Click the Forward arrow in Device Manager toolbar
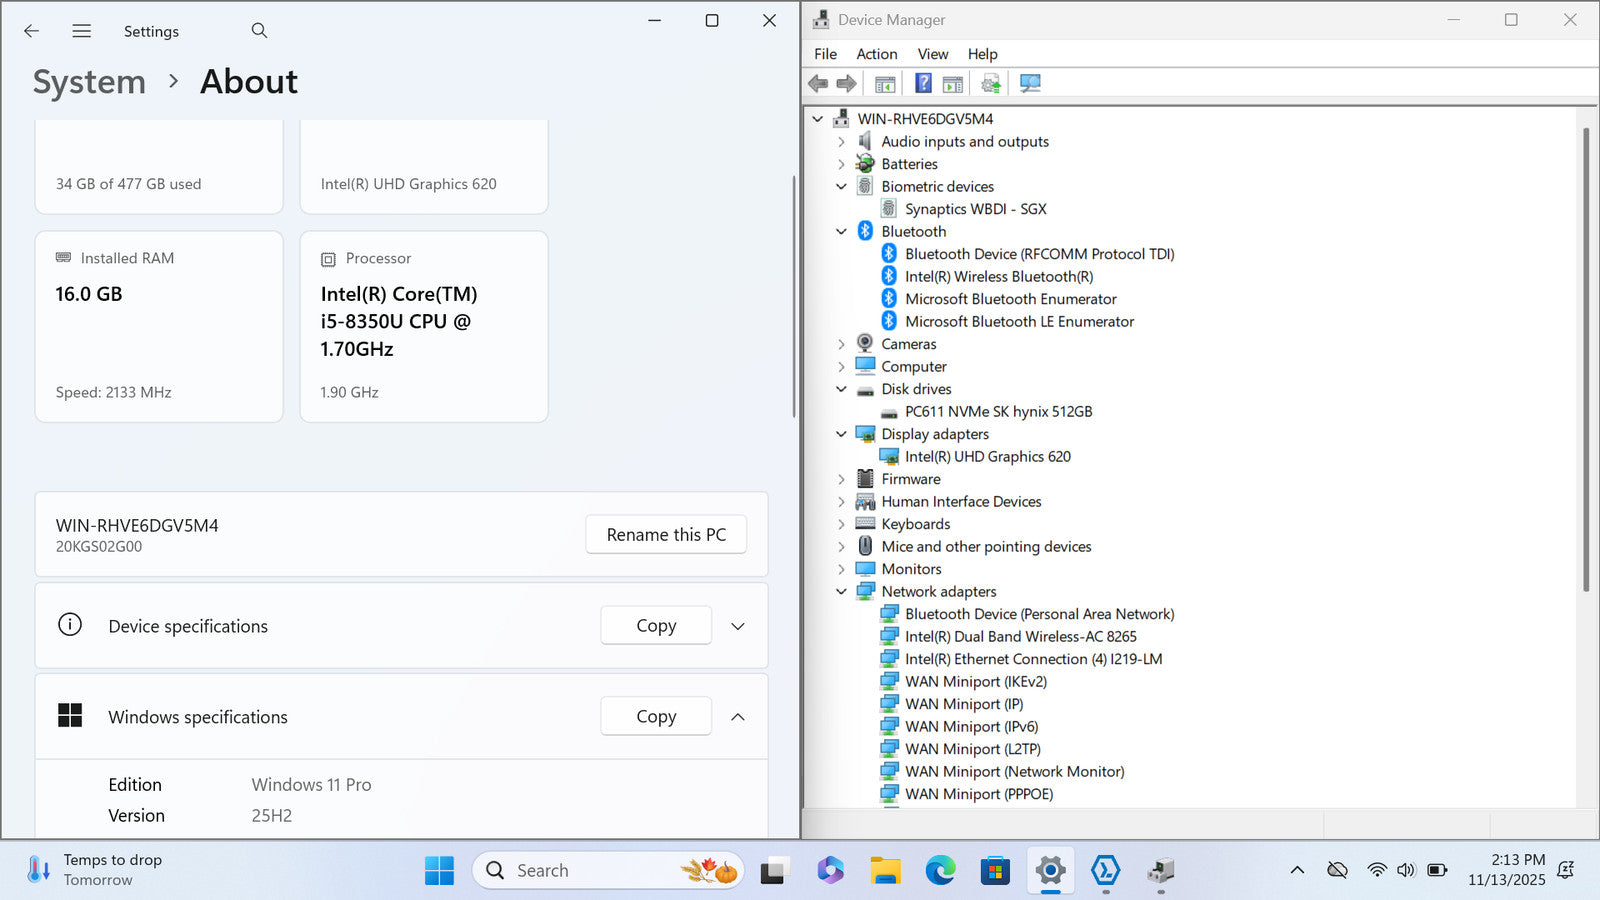 [846, 84]
